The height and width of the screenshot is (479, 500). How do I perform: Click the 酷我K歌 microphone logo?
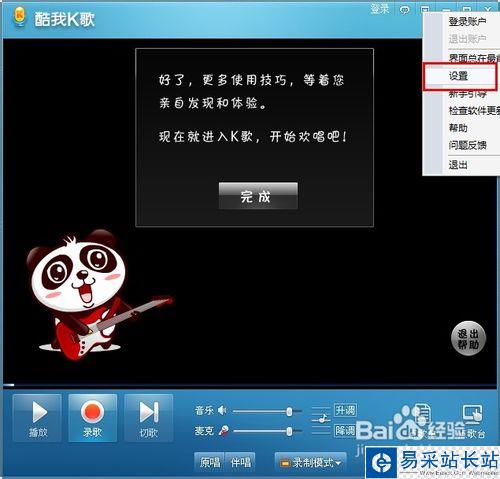tap(19, 17)
